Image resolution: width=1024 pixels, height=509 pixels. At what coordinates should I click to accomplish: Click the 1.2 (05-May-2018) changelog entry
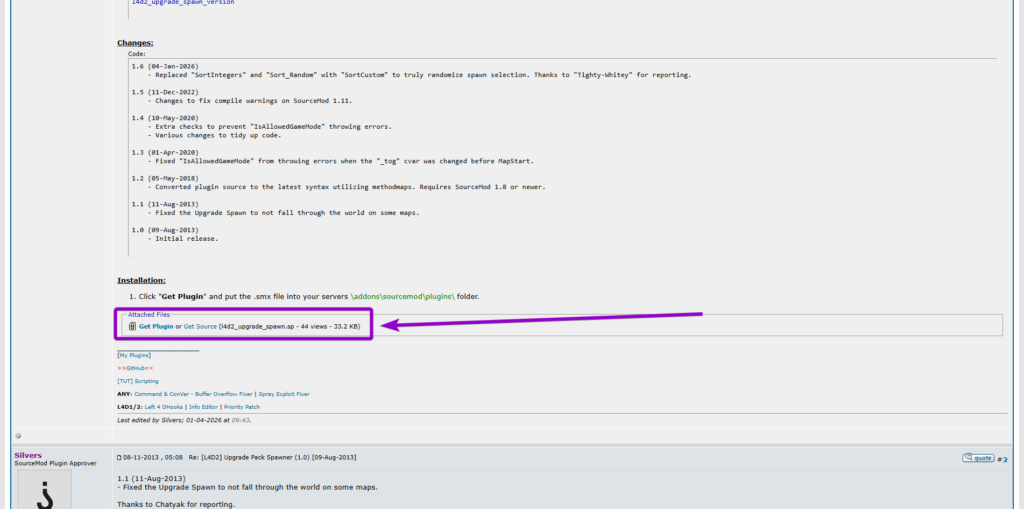165,178
